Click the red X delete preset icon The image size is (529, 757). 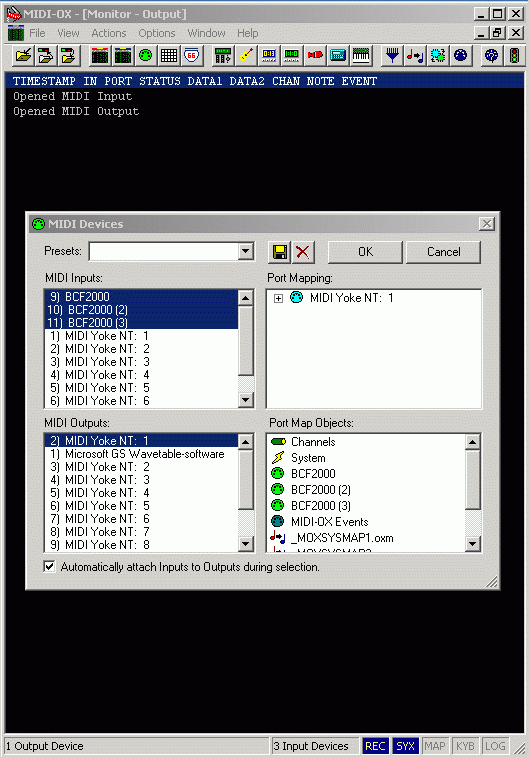[303, 252]
